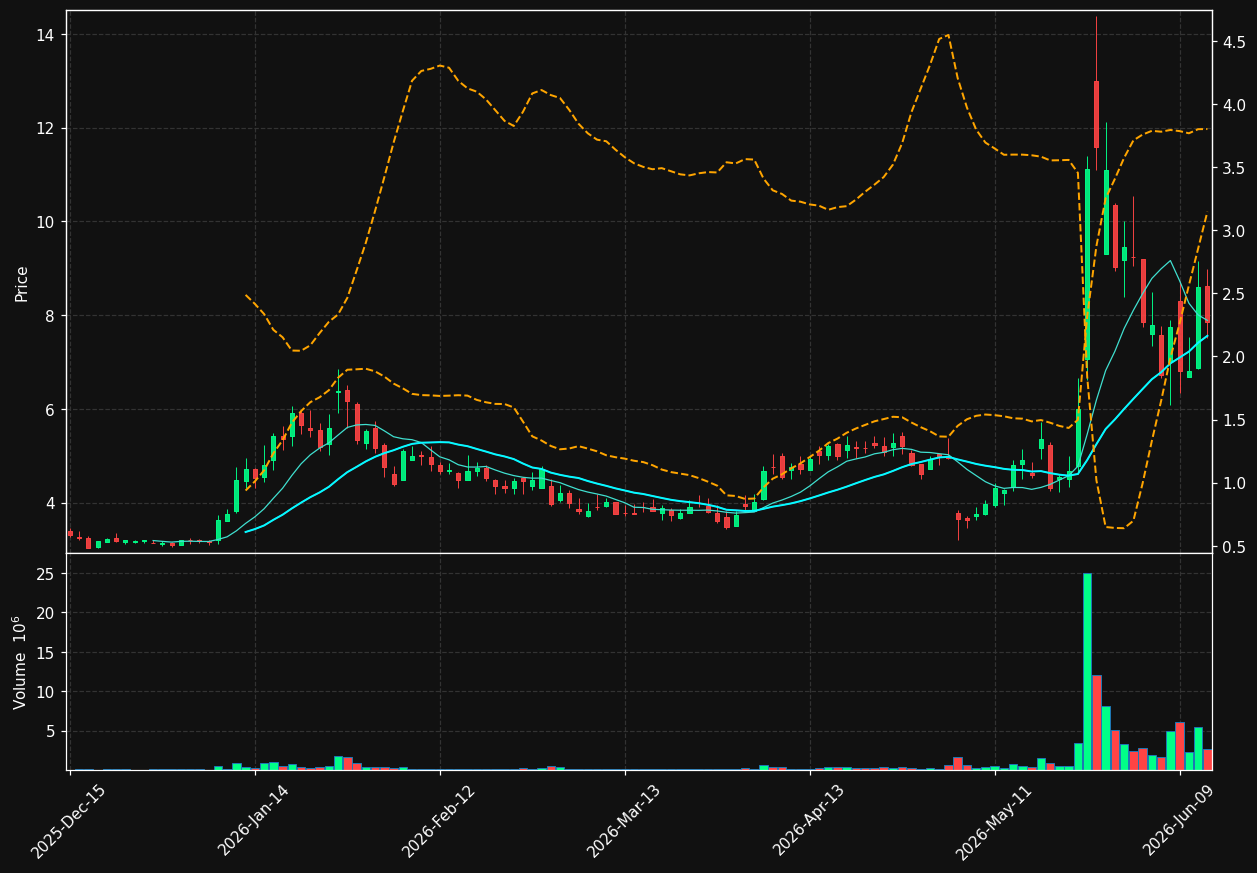Select the 2026-Jun-09 date label
The height and width of the screenshot is (873, 1257).
coord(1180,821)
